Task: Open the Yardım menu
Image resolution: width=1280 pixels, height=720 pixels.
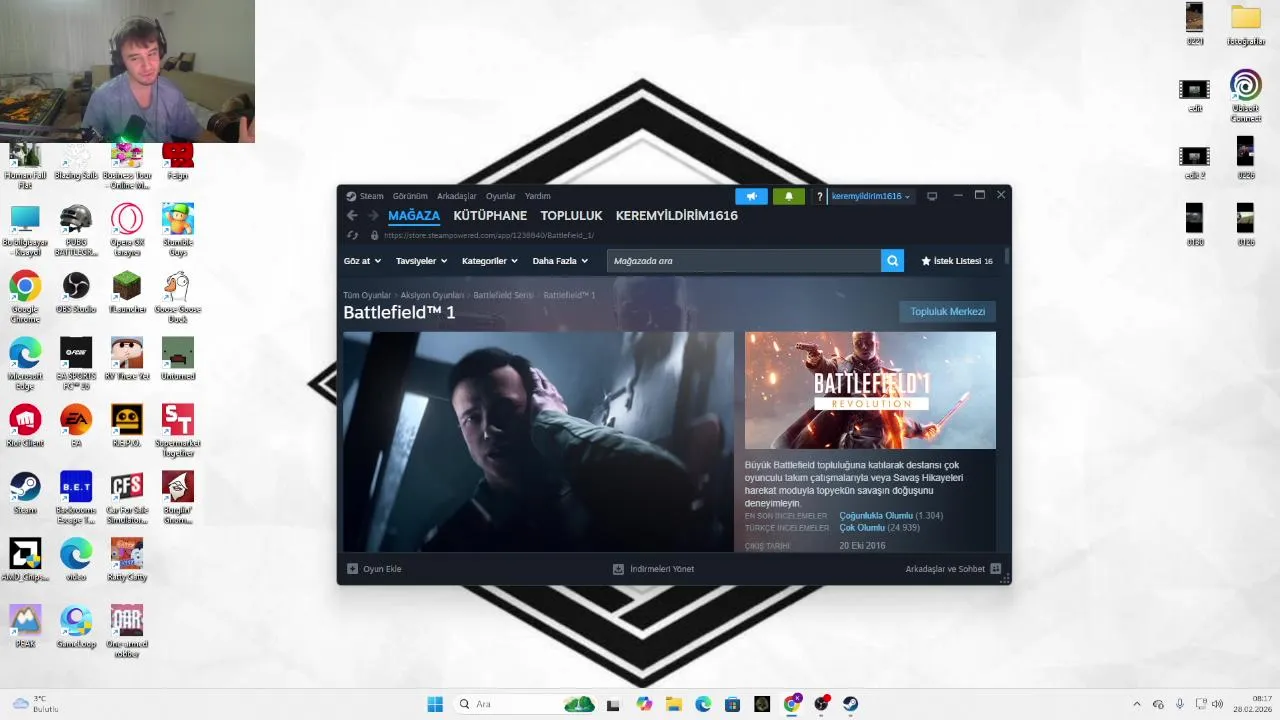Action: (538, 196)
